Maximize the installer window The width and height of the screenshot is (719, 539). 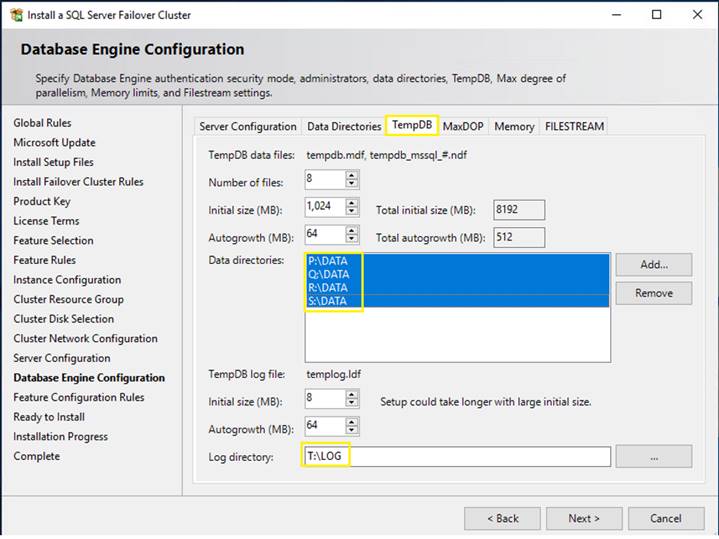(657, 15)
